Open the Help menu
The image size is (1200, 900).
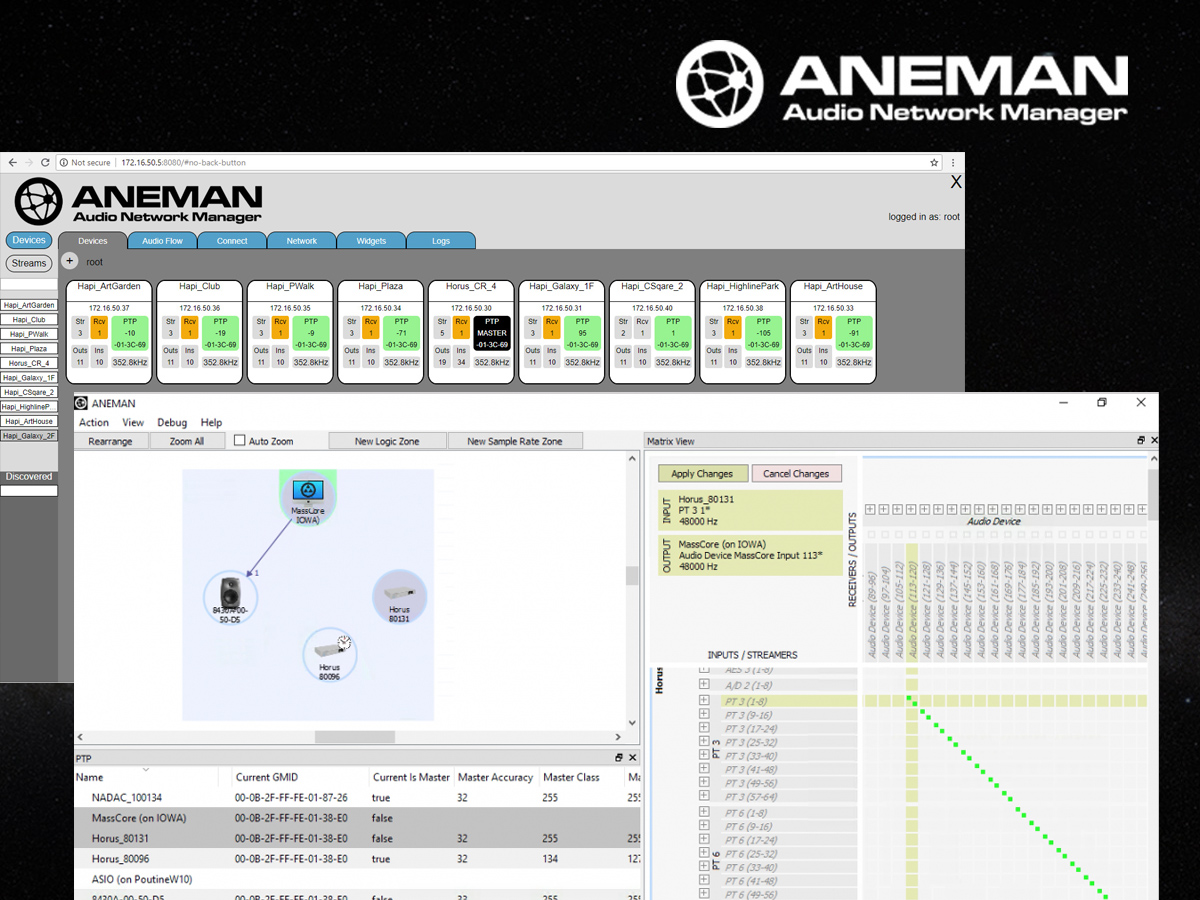pyautogui.click(x=211, y=423)
